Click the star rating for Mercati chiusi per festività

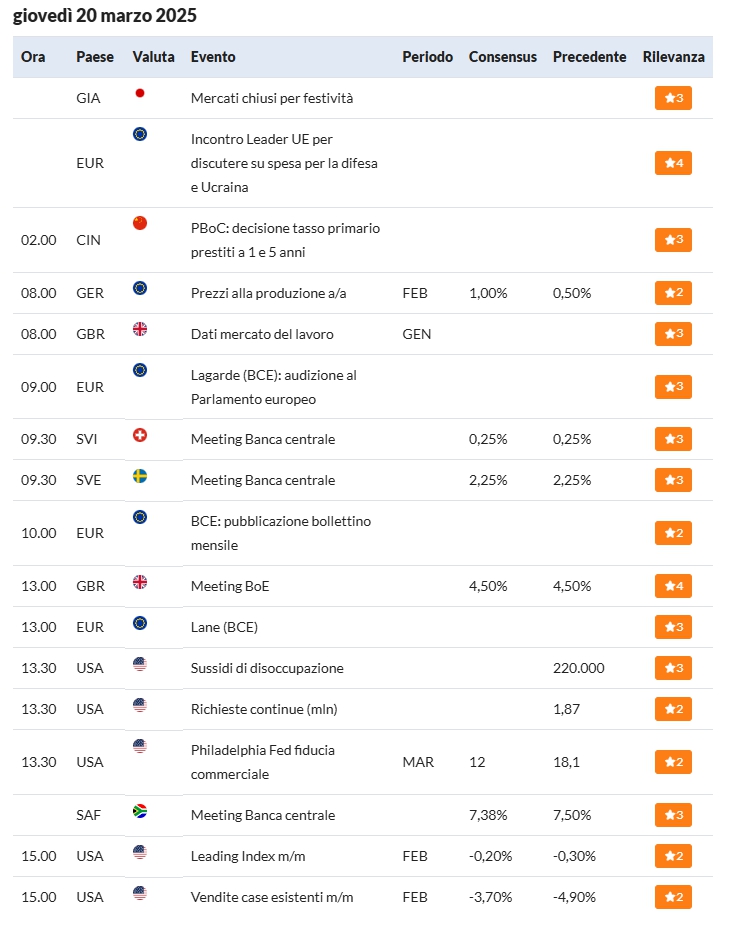673,98
